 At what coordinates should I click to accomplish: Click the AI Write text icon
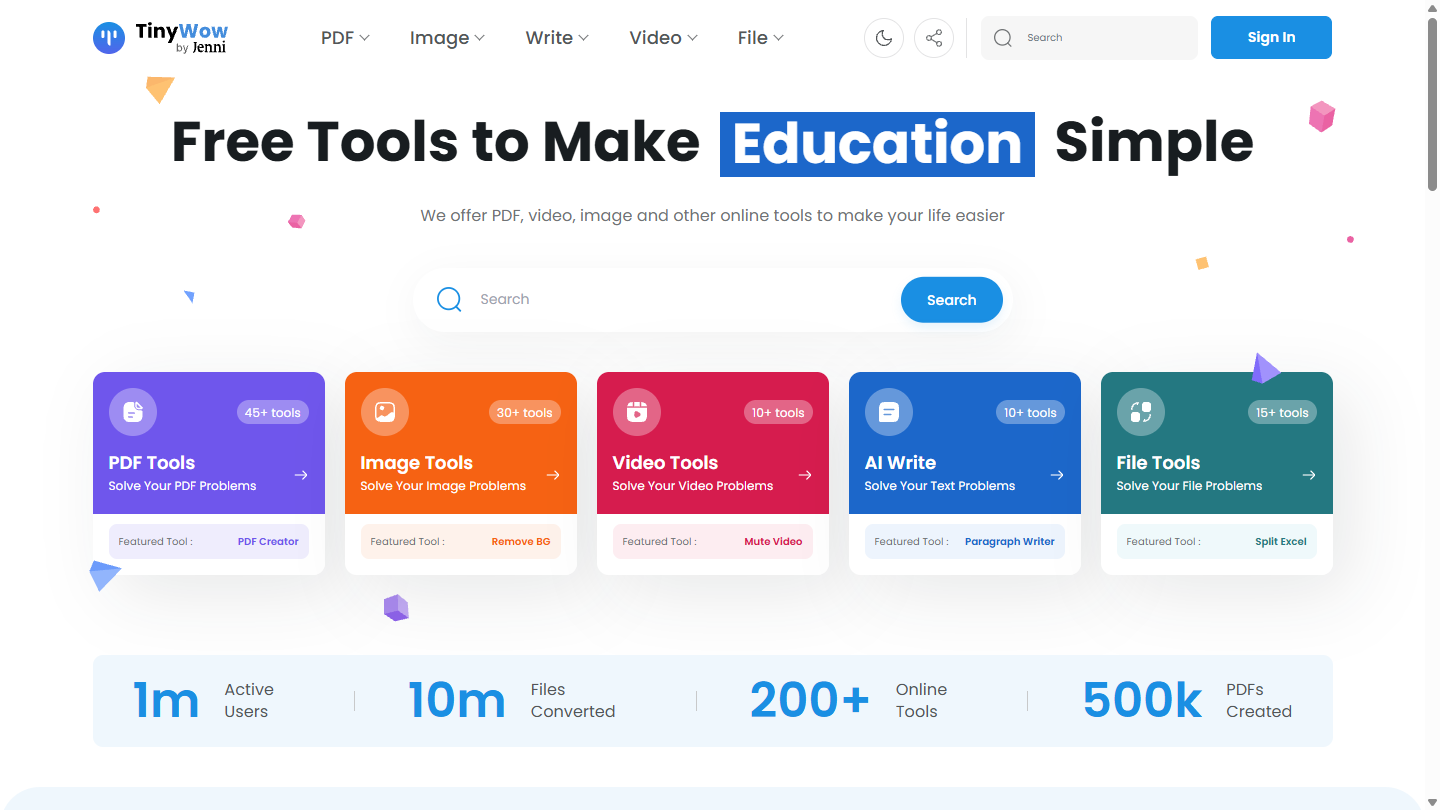tap(889, 412)
